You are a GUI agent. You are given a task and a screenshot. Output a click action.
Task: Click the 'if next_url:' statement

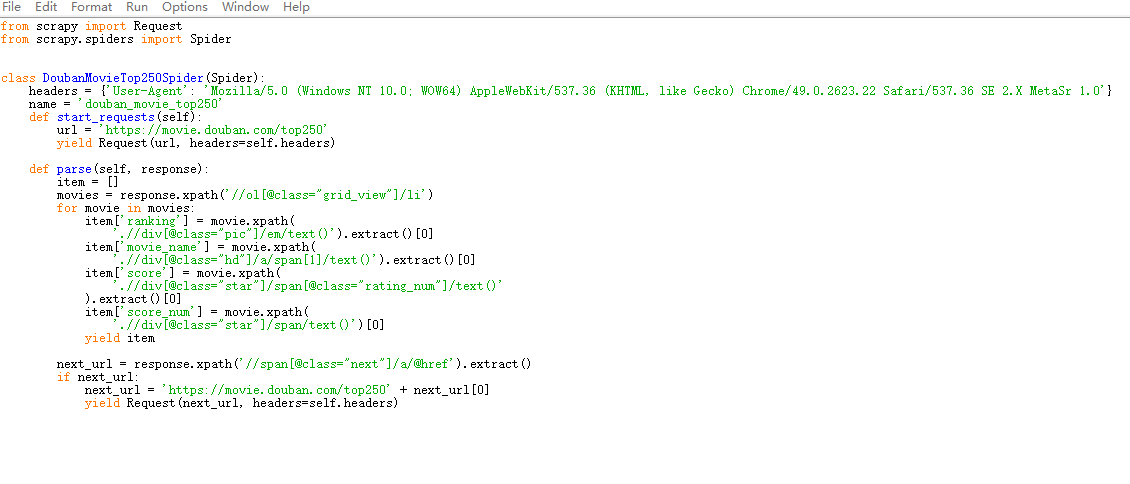click(95, 377)
